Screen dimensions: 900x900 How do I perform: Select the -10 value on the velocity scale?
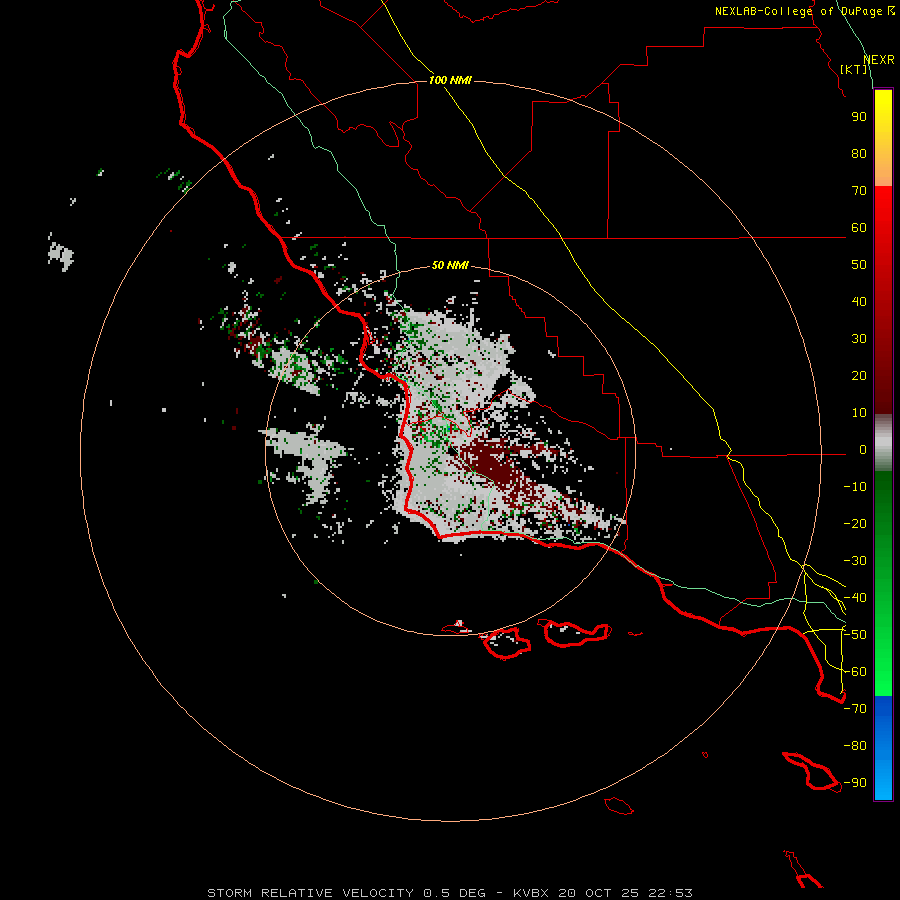pyautogui.click(x=855, y=487)
